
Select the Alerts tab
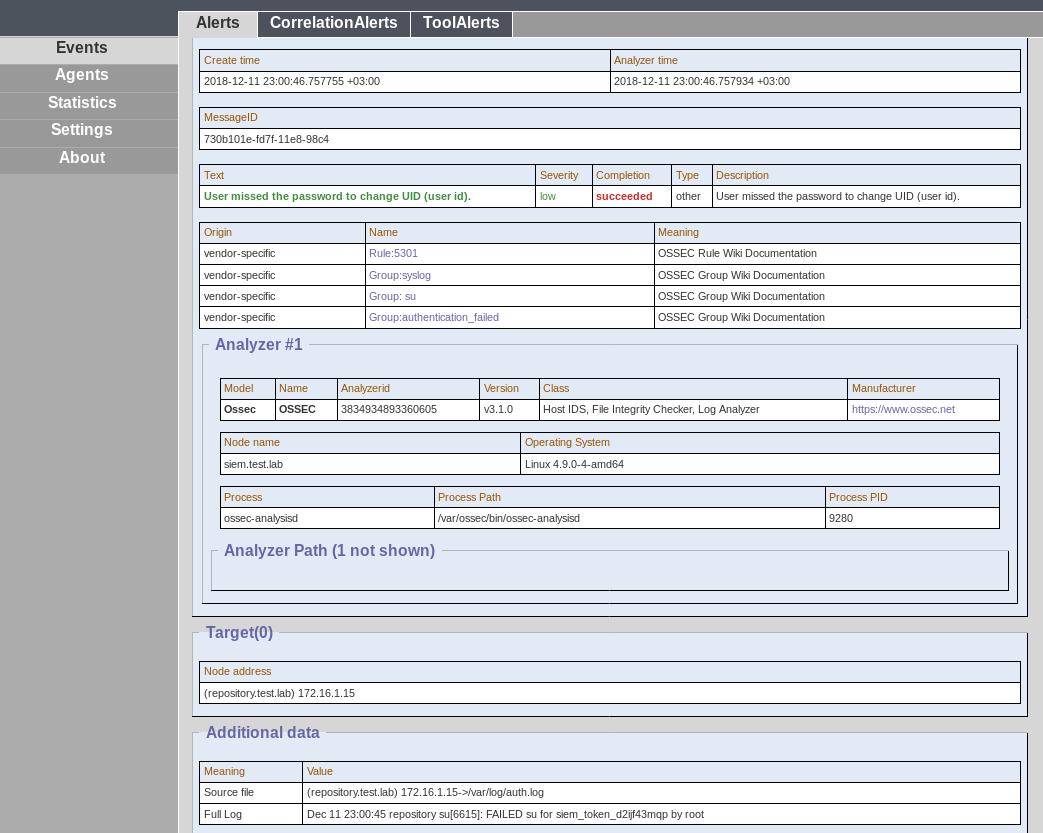pos(217,23)
